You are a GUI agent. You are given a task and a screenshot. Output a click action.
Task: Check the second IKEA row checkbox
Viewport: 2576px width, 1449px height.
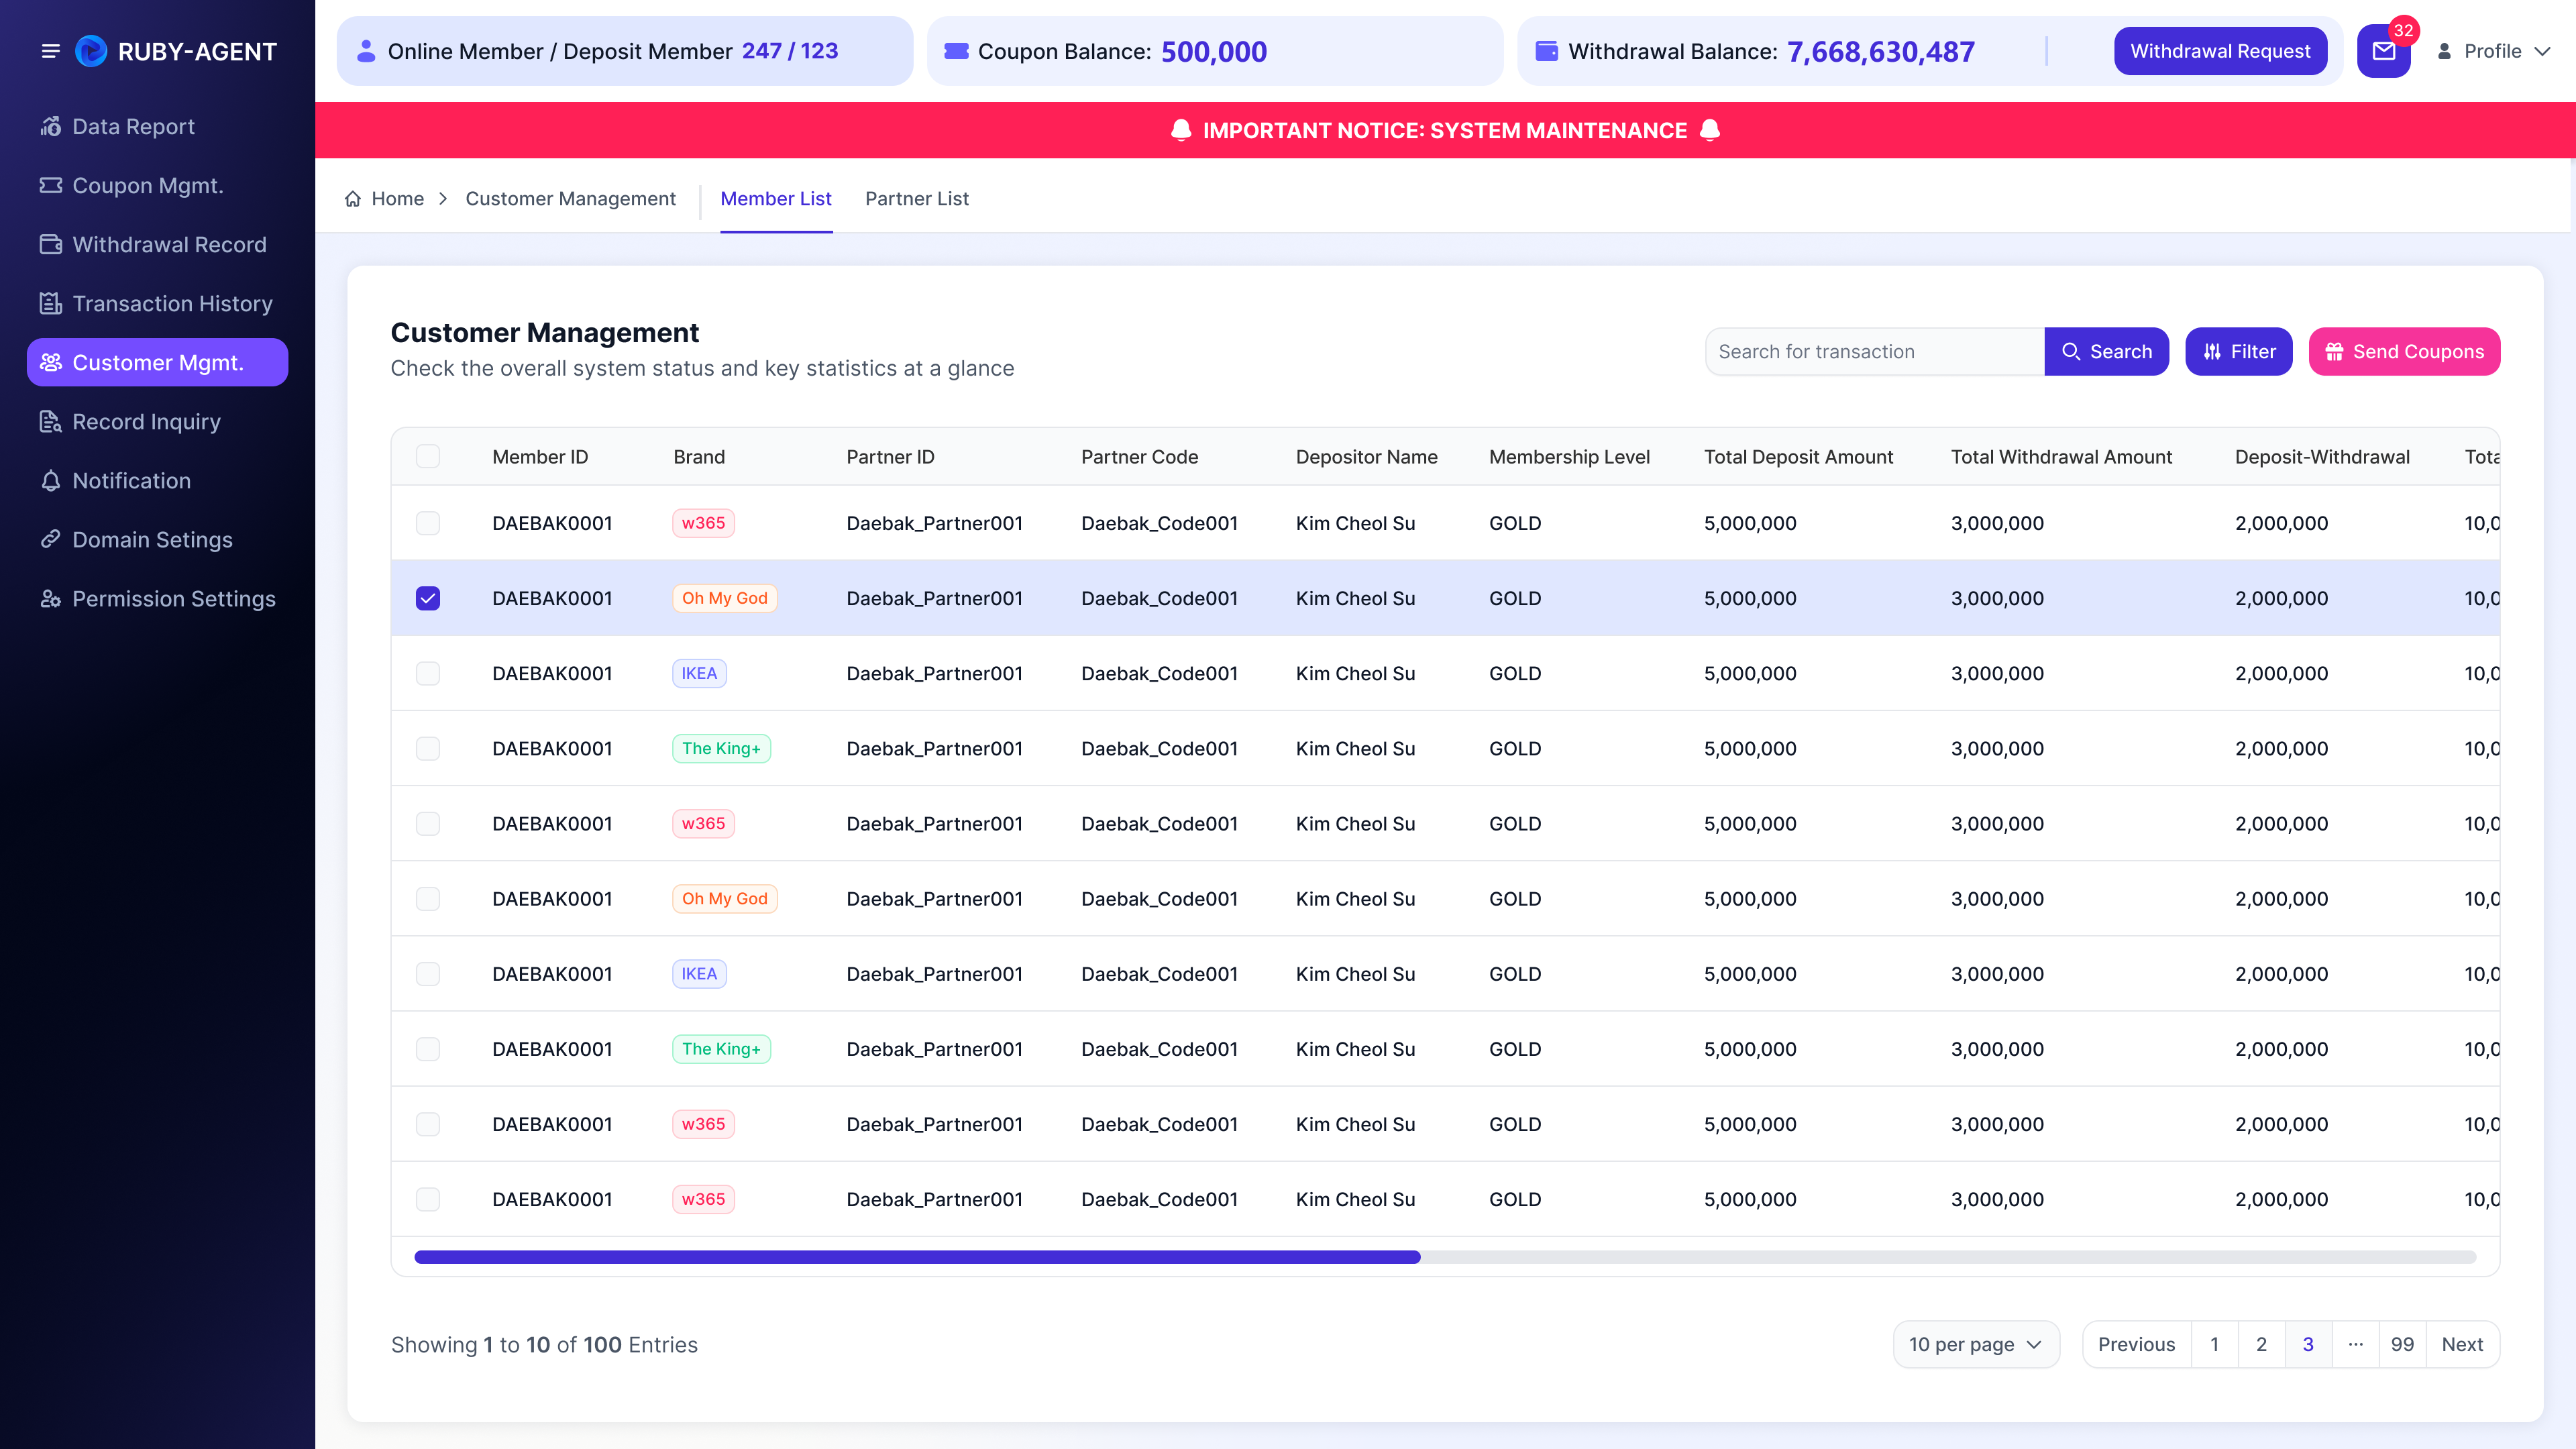coord(428,974)
